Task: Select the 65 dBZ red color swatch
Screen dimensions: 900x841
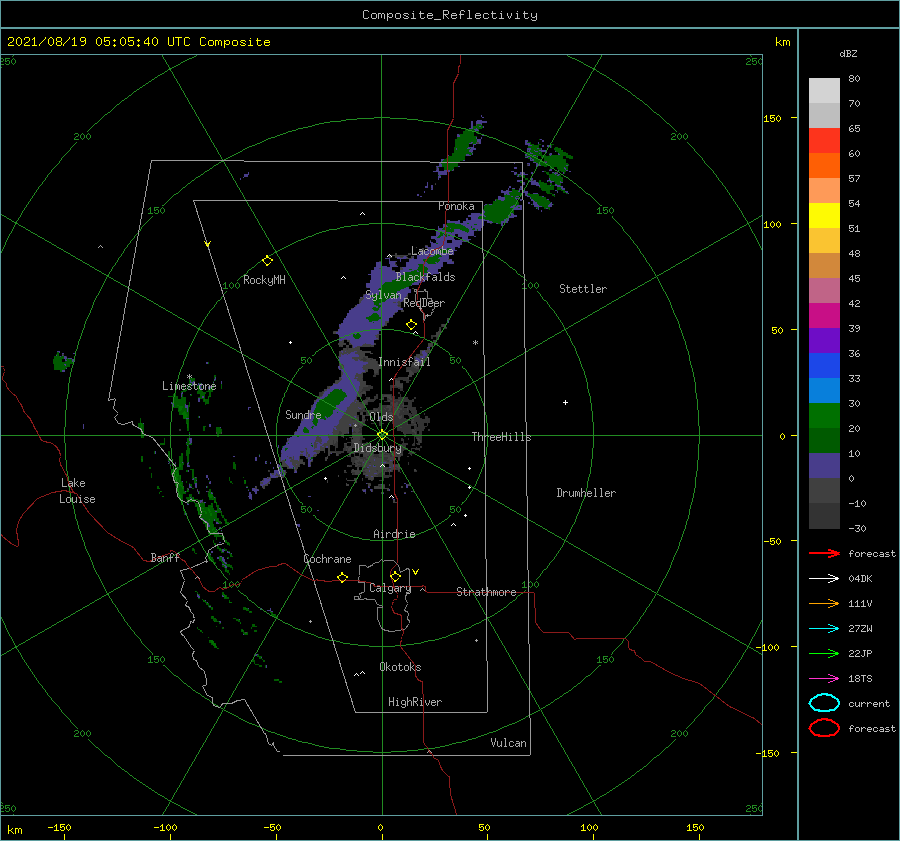Action: coord(824,140)
